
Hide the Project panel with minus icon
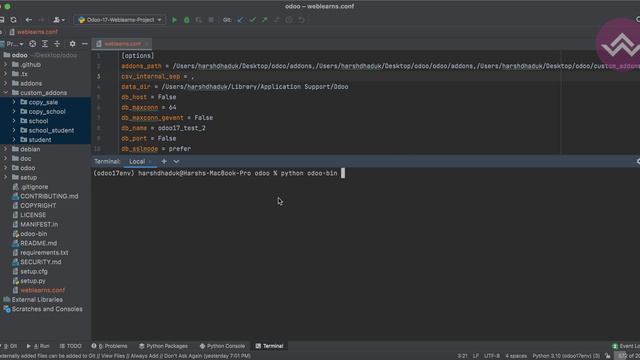[84, 44]
